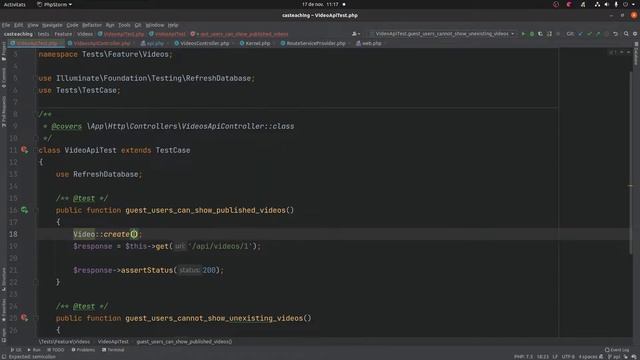Switch to the api.php editor tab
This screenshot has height=360, width=640.
tap(153, 43)
